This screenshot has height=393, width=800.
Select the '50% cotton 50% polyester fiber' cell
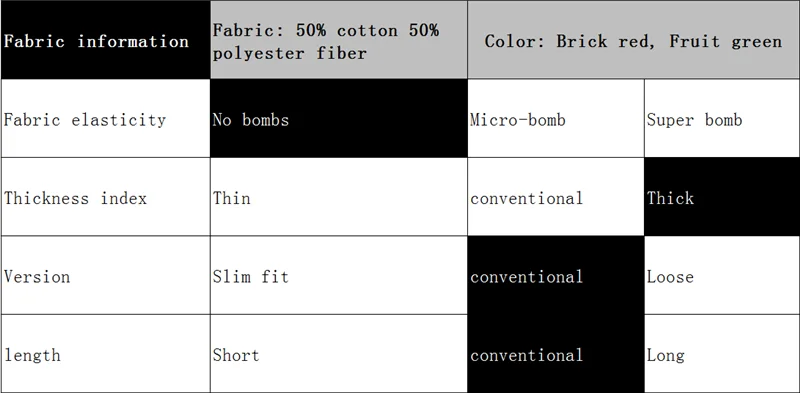339,40
